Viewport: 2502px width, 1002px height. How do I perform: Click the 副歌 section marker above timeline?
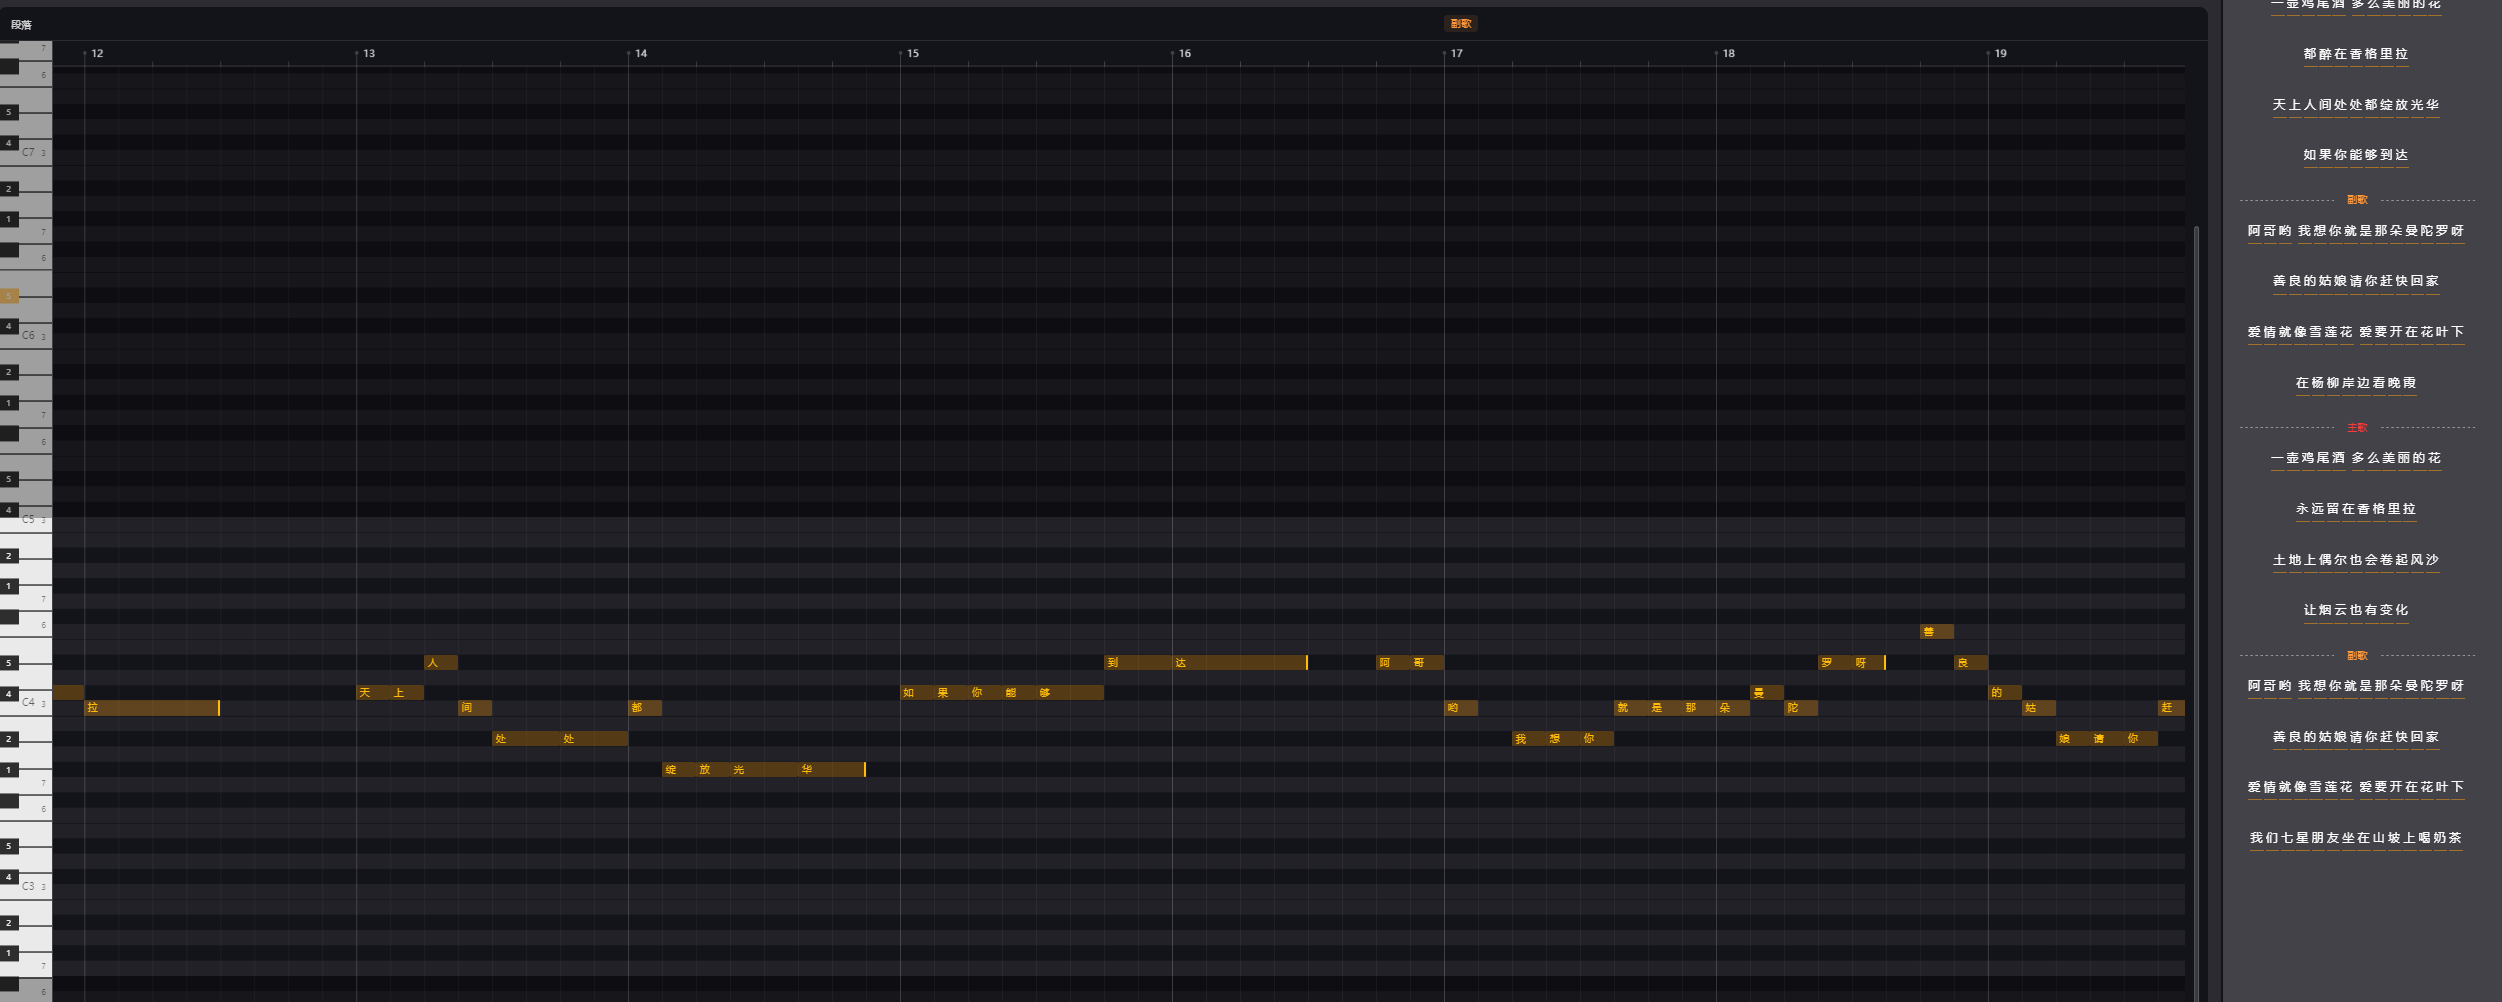[x=1460, y=24]
